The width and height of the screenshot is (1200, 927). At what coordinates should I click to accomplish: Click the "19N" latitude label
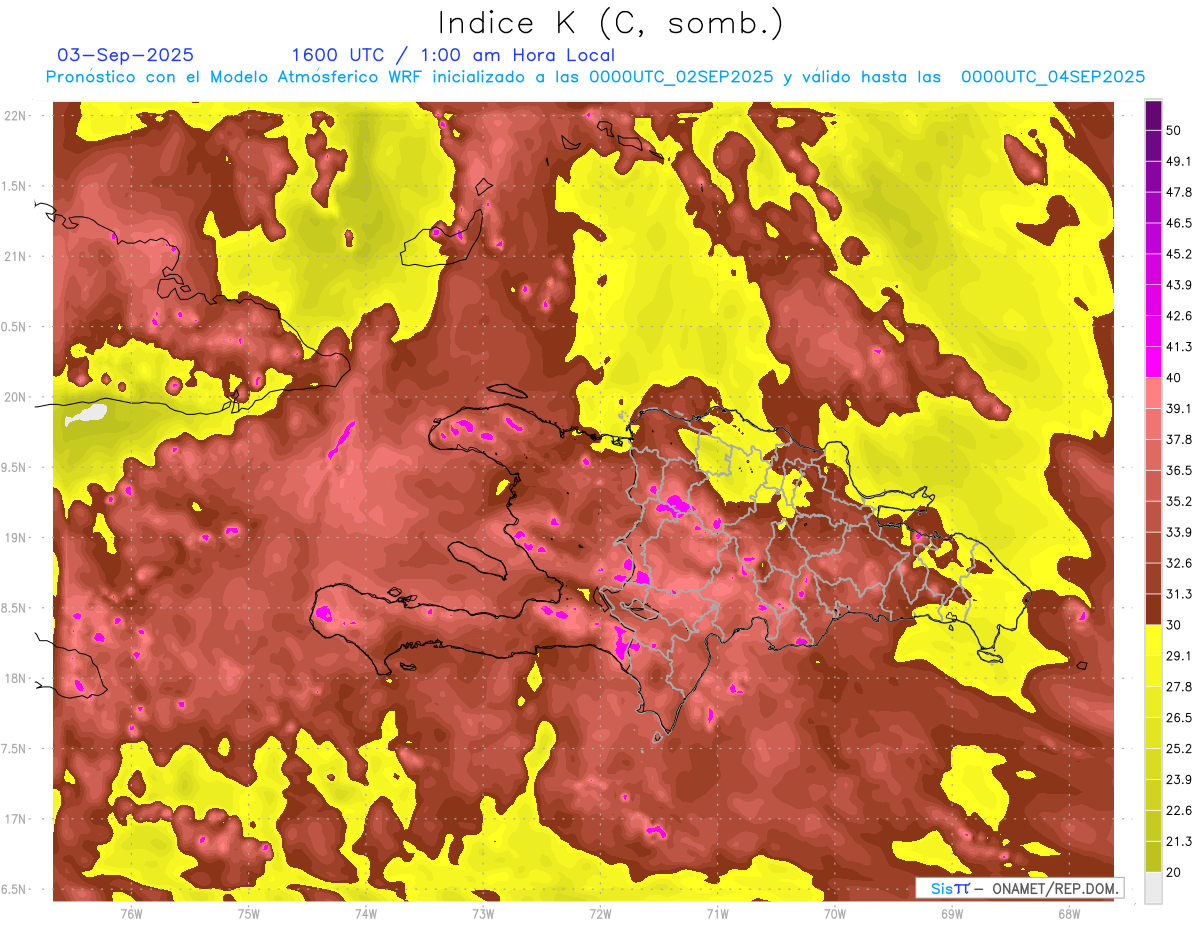click(17, 537)
